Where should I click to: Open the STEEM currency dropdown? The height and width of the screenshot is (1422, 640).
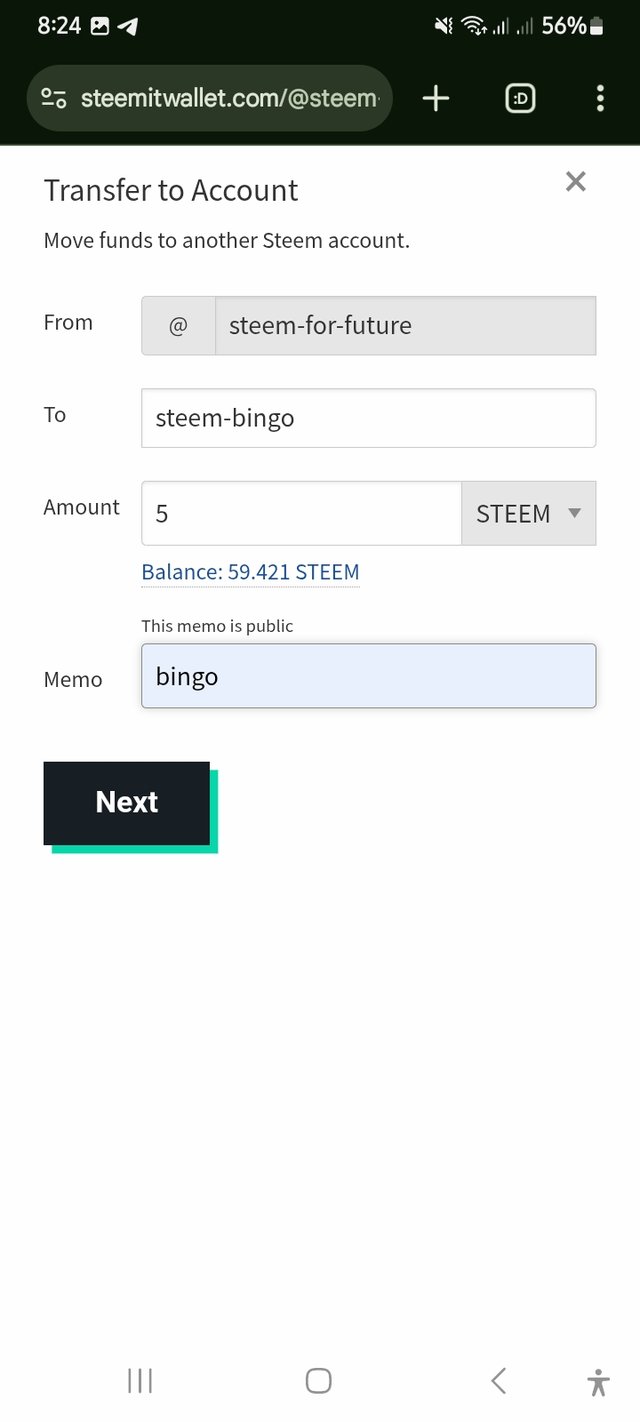[x=528, y=513]
